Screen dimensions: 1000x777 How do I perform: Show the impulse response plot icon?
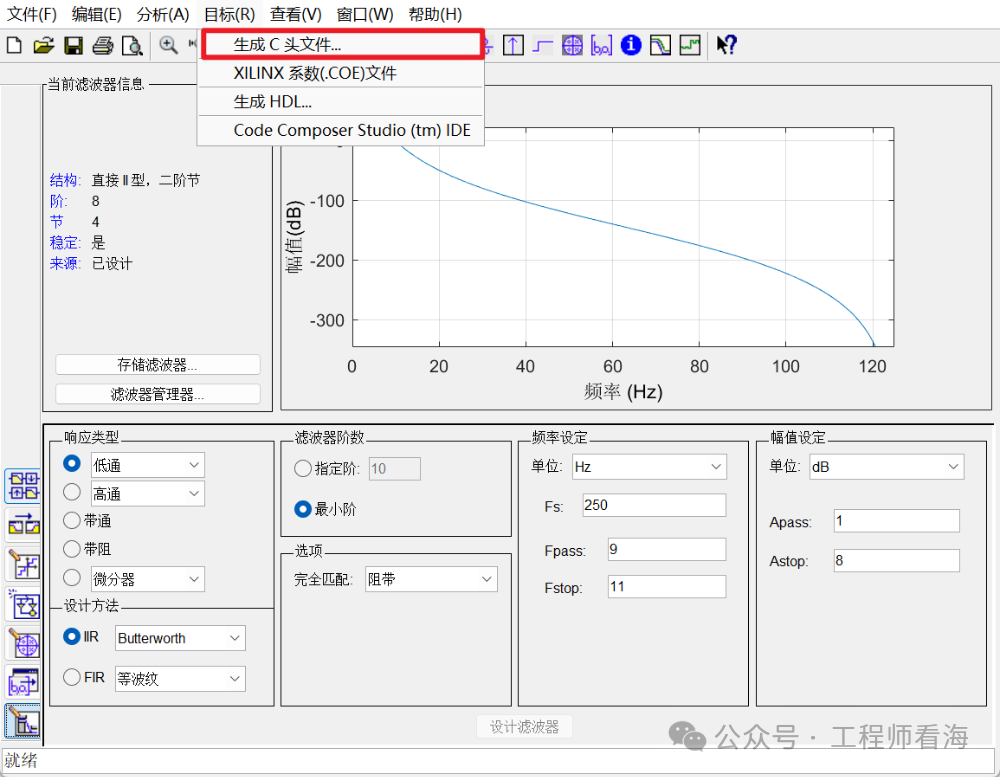(x=513, y=45)
